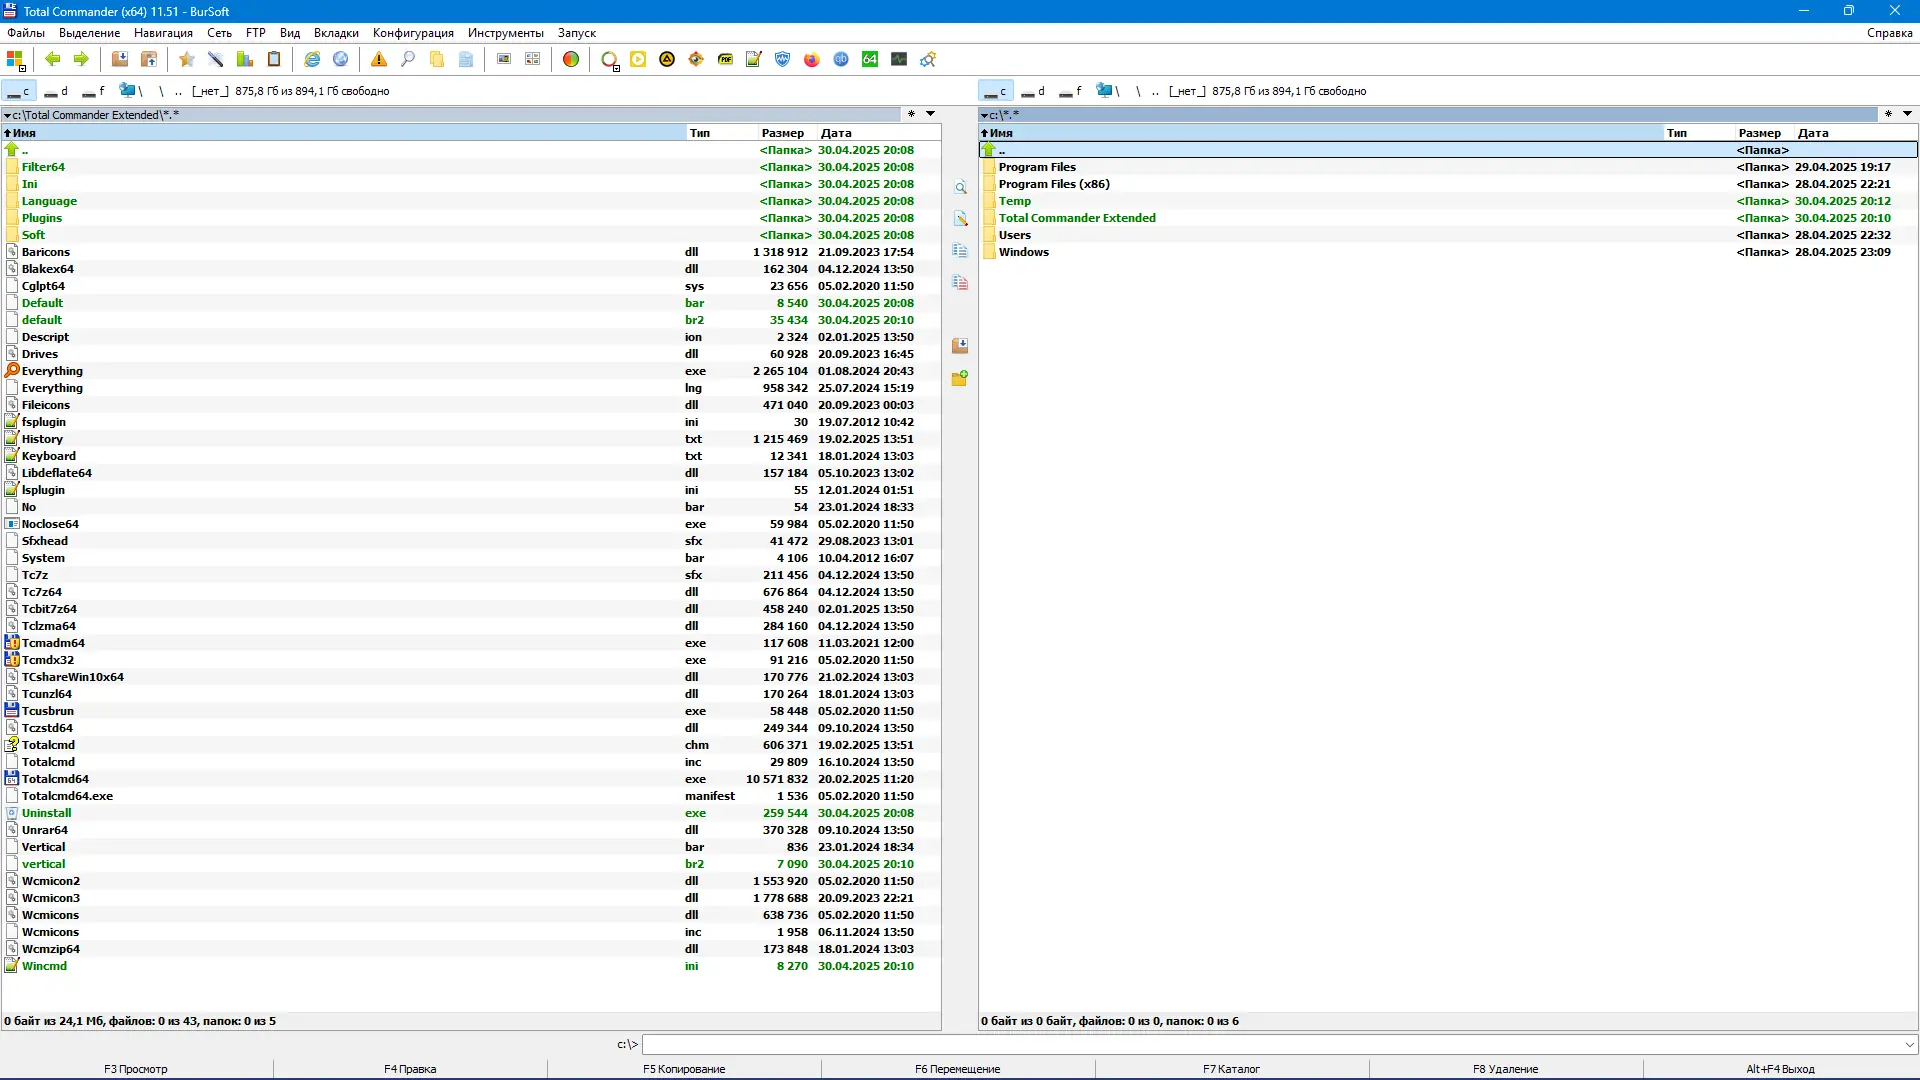Click the green back arrow icon

[x=53, y=60]
